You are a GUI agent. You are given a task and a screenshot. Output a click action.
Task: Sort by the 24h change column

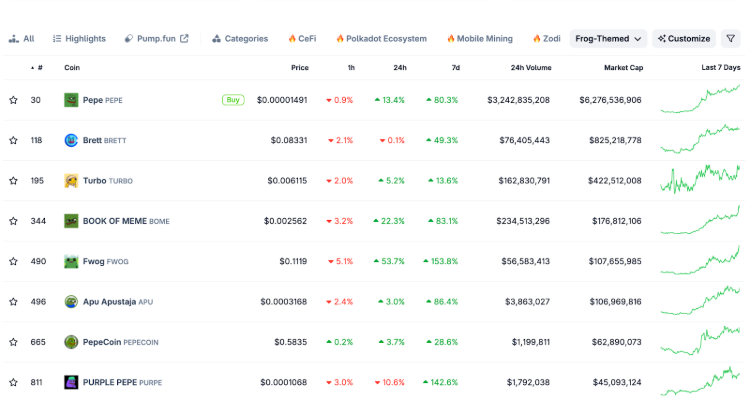point(400,68)
